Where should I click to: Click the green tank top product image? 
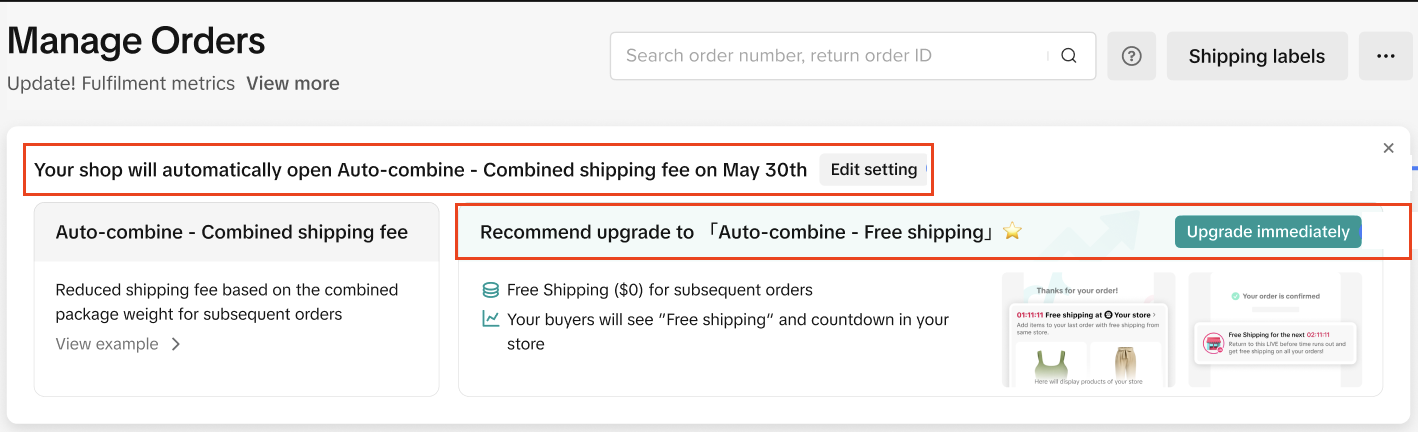1047,365
